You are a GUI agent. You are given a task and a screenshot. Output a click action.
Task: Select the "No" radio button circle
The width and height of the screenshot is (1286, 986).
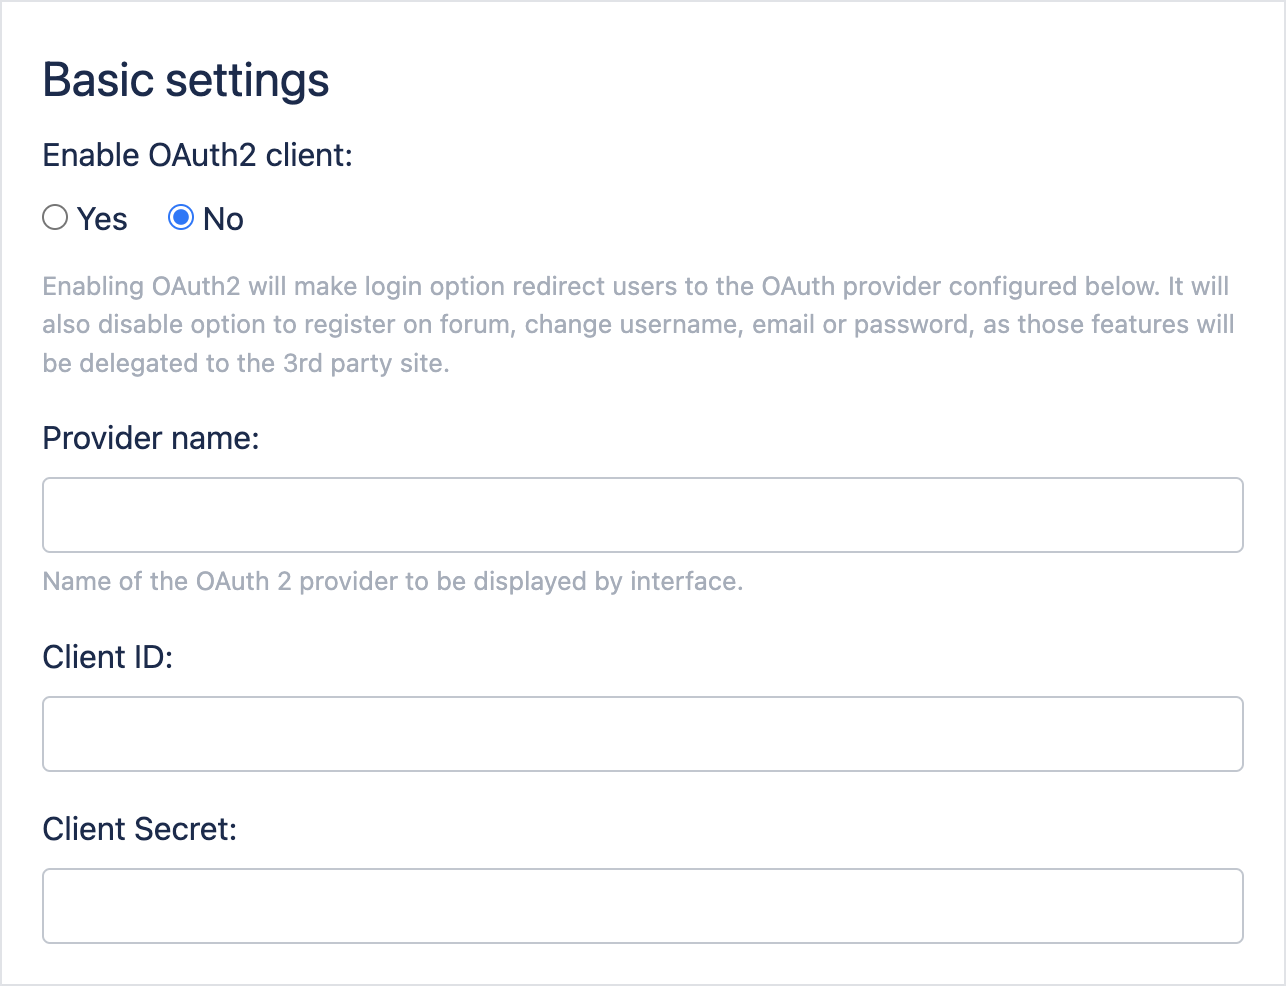(x=181, y=218)
